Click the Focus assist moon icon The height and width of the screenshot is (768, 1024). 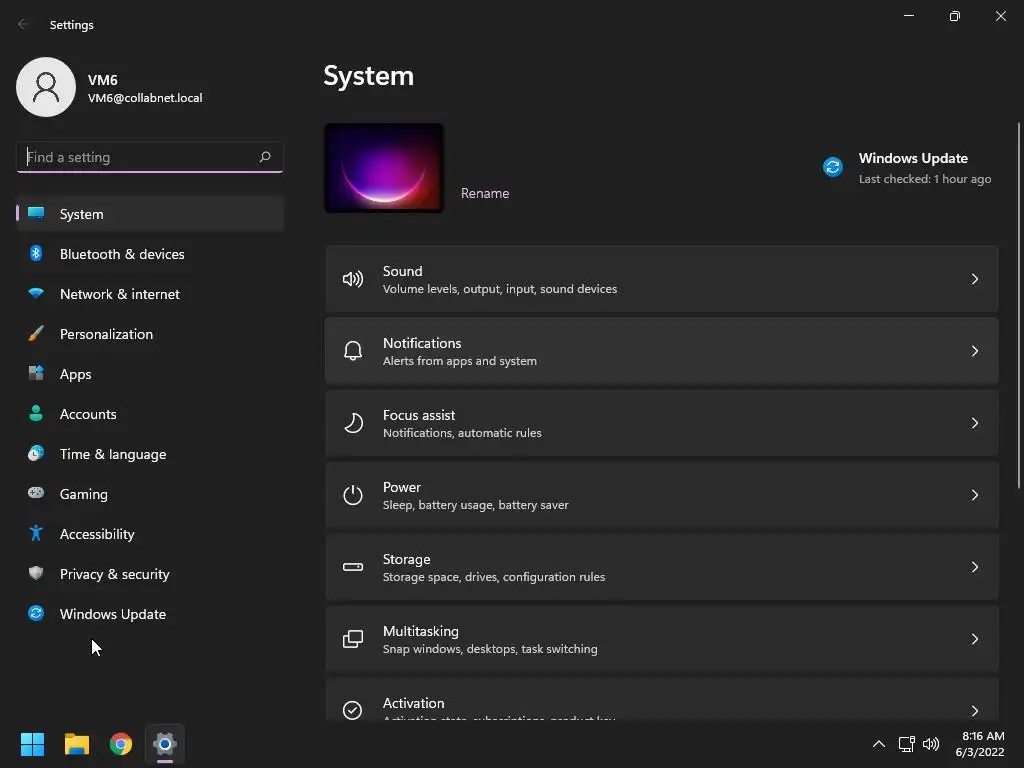353,423
